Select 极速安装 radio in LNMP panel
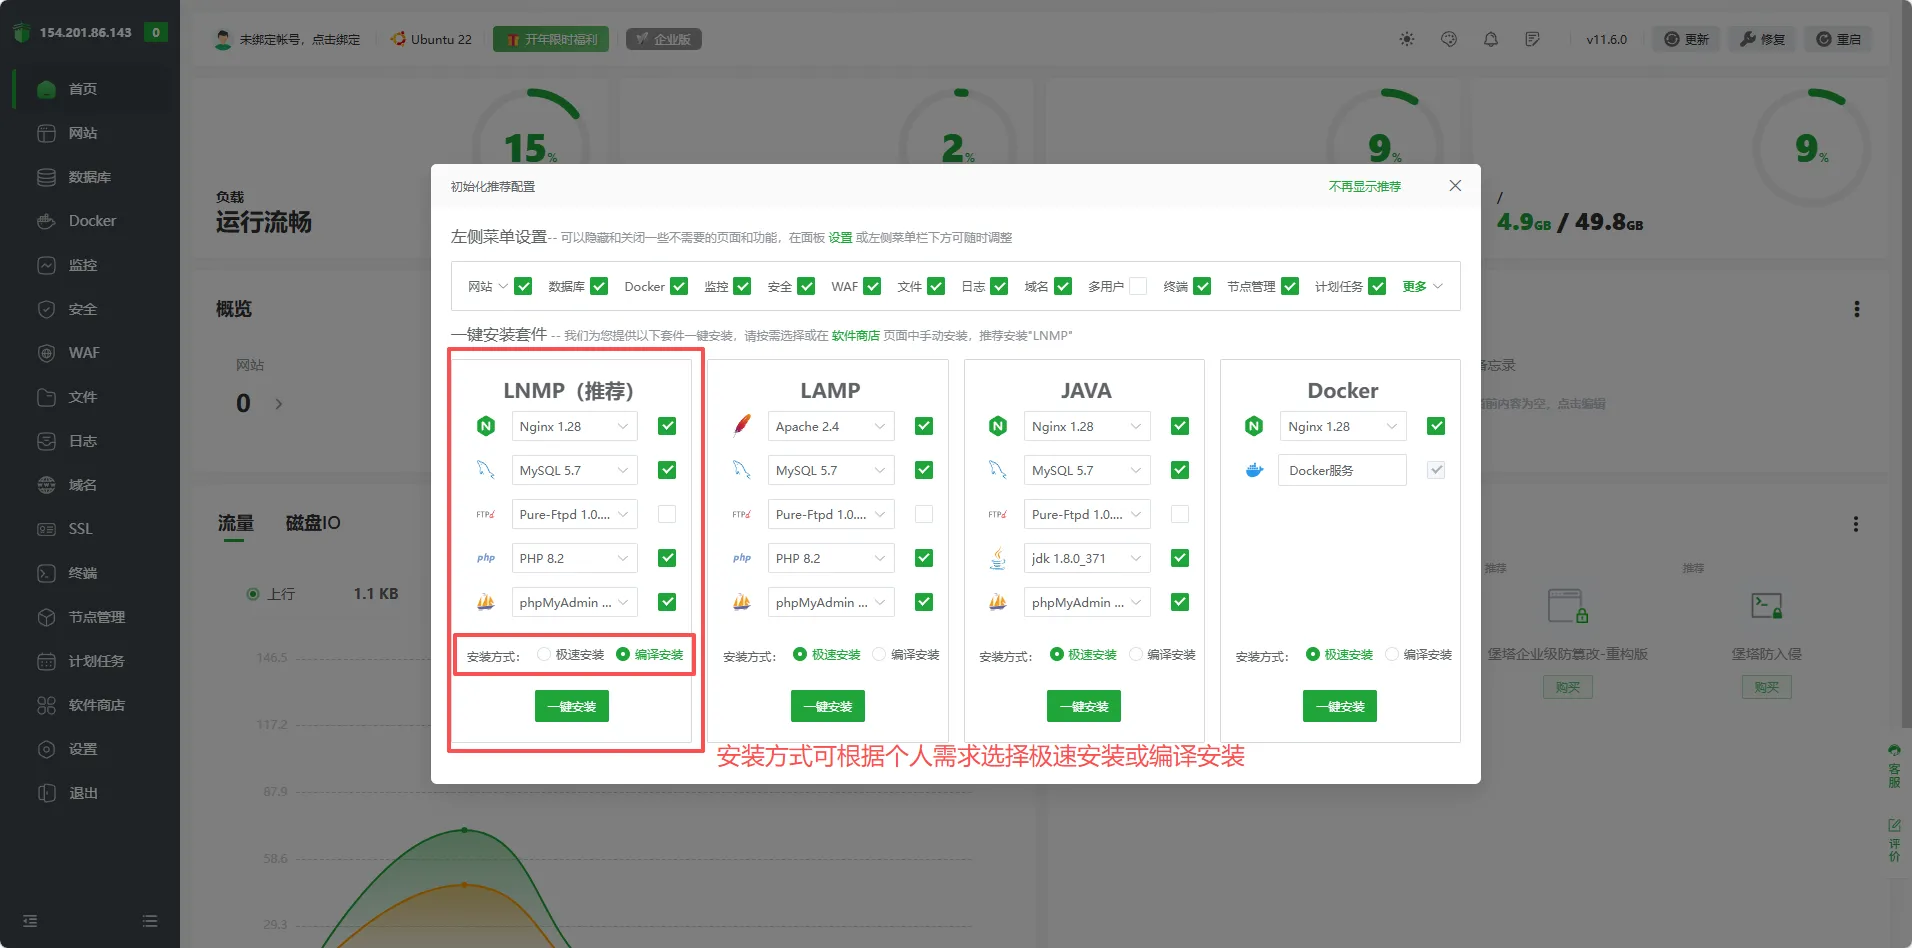 point(544,654)
